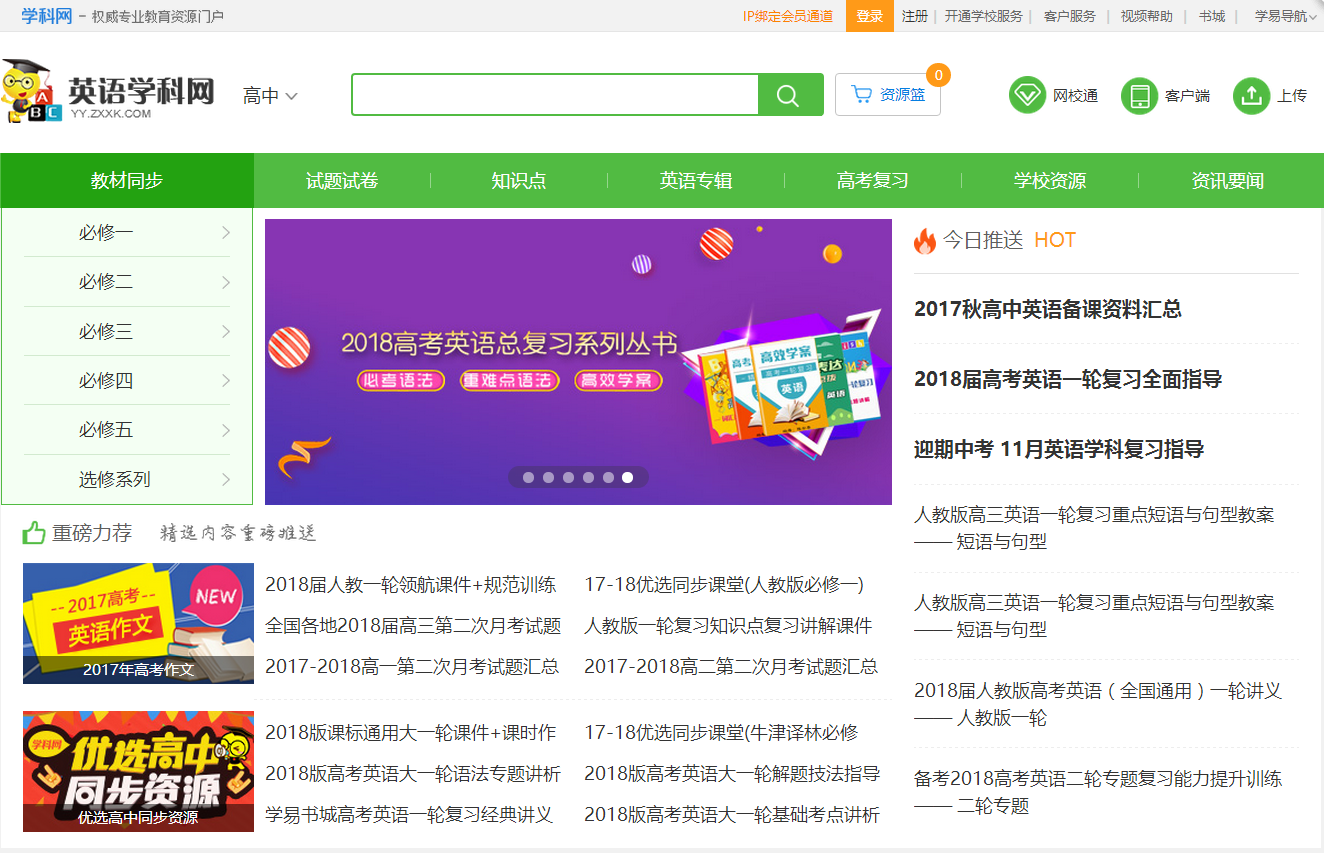This screenshot has width=1324, height=853.
Task: Click the search magnifier button
Action: tap(790, 95)
